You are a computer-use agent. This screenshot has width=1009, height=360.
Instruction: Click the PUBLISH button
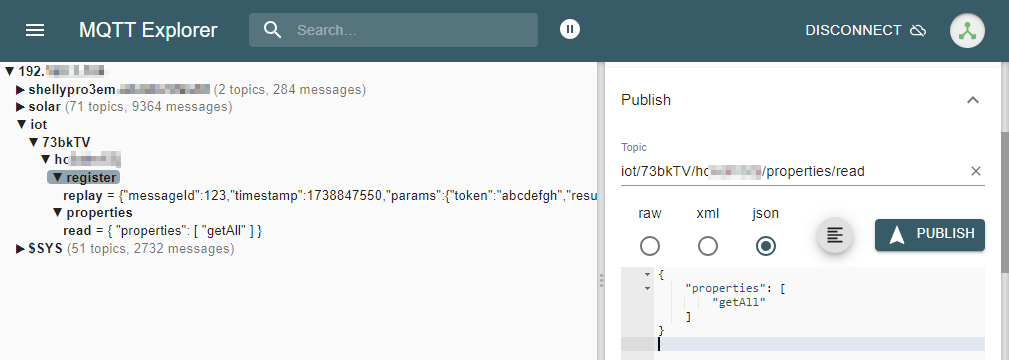pos(930,234)
